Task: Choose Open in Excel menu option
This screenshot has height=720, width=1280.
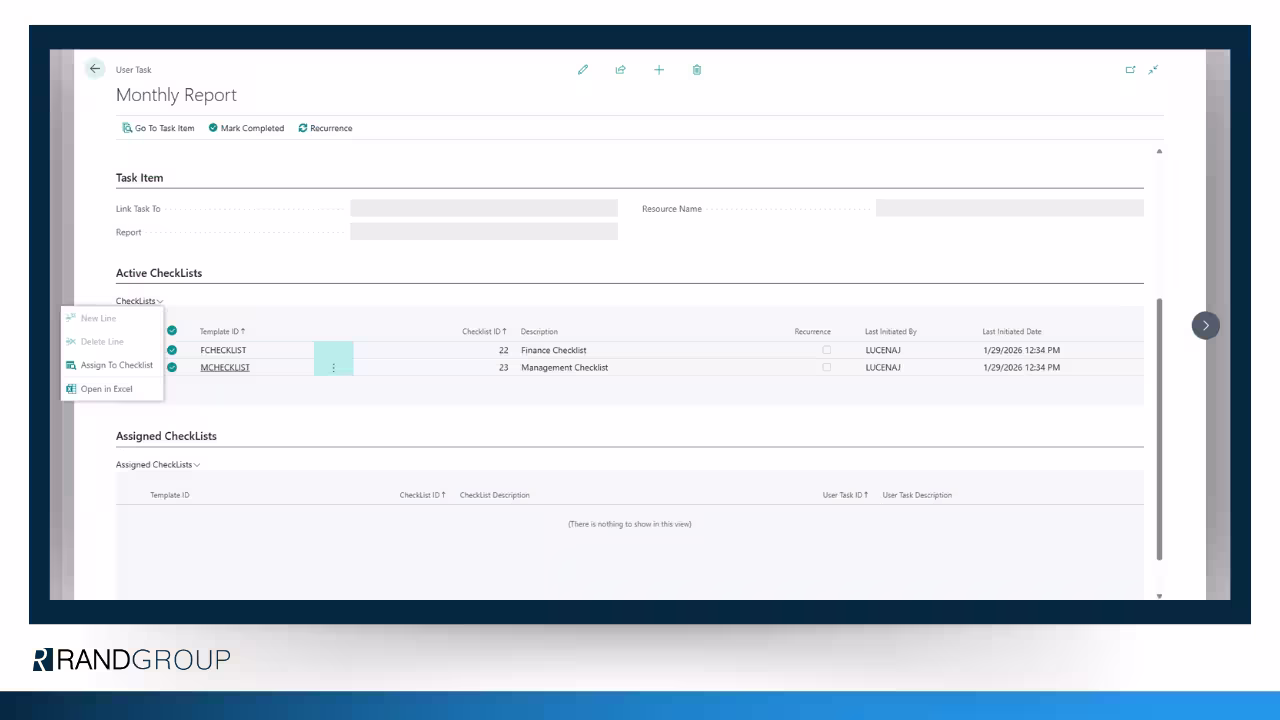Action: pos(106,389)
